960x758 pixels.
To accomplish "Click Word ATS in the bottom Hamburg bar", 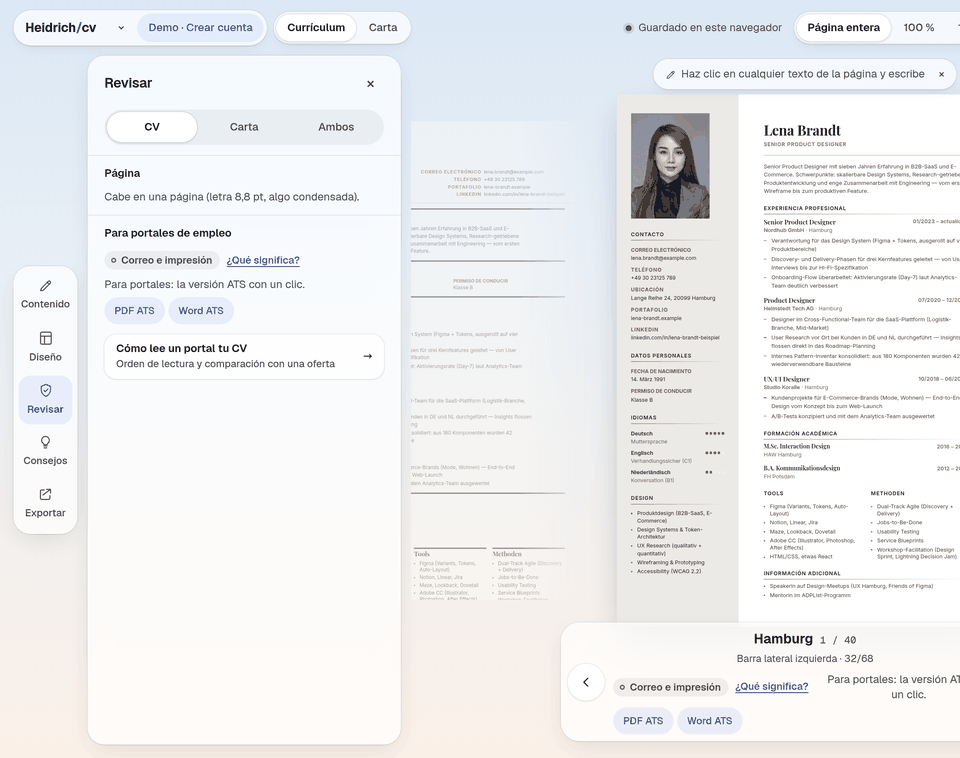I will point(710,721).
